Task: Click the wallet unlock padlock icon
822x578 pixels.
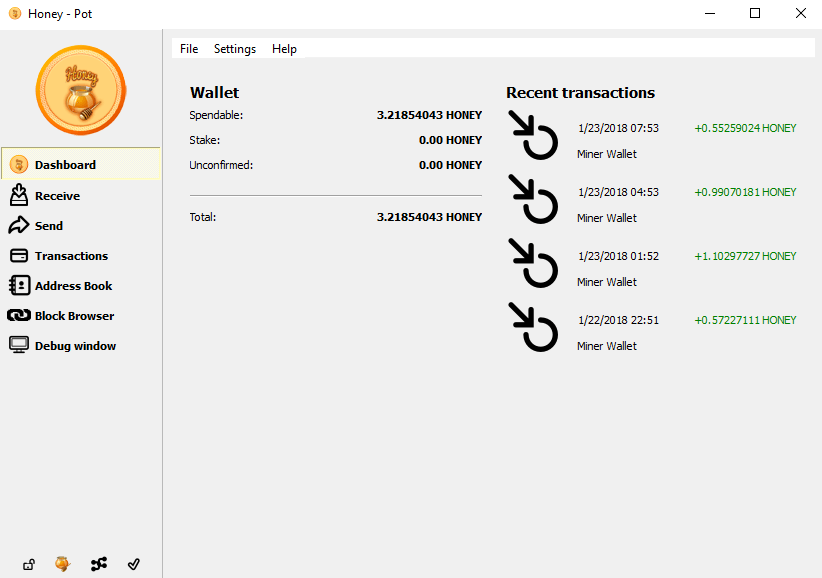Action: click(x=29, y=565)
